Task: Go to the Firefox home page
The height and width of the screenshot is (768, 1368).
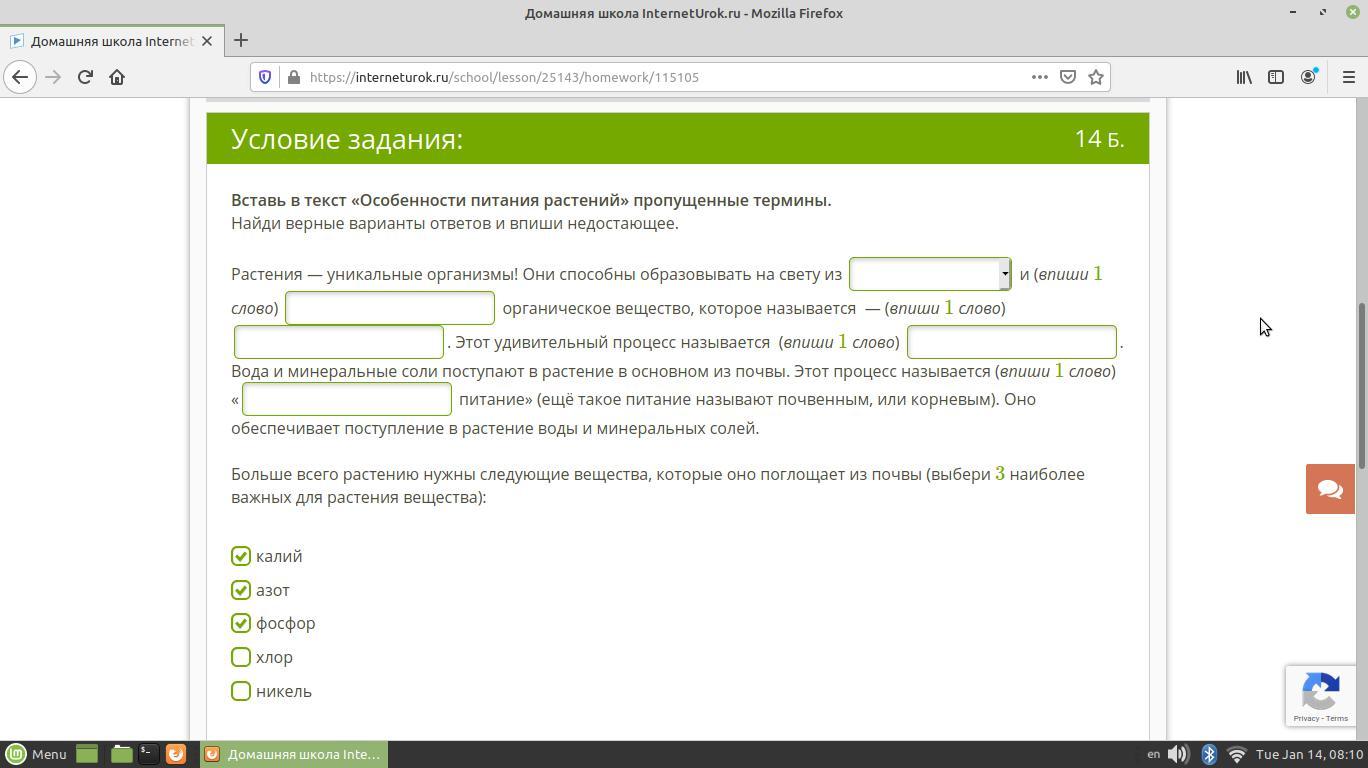Action: pyautogui.click(x=117, y=77)
